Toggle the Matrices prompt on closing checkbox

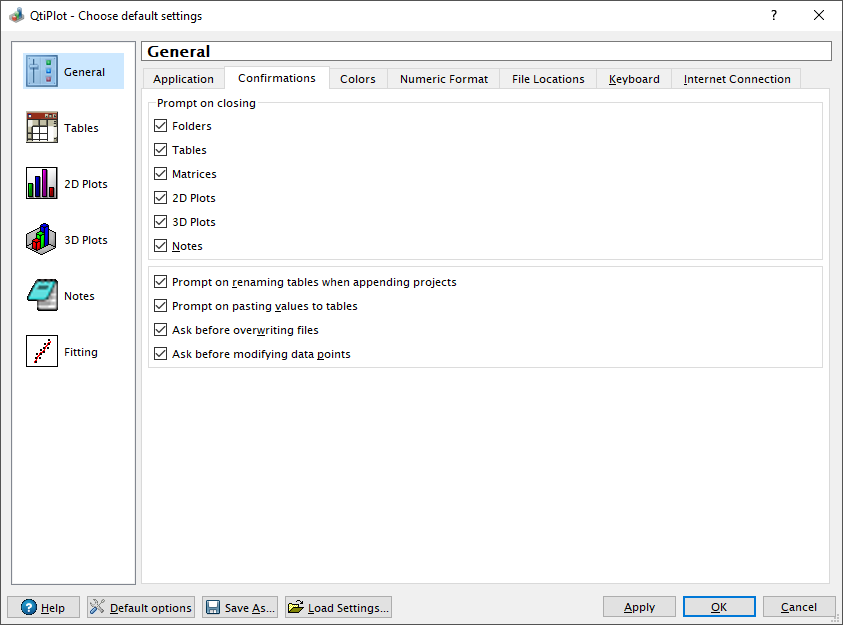click(161, 174)
